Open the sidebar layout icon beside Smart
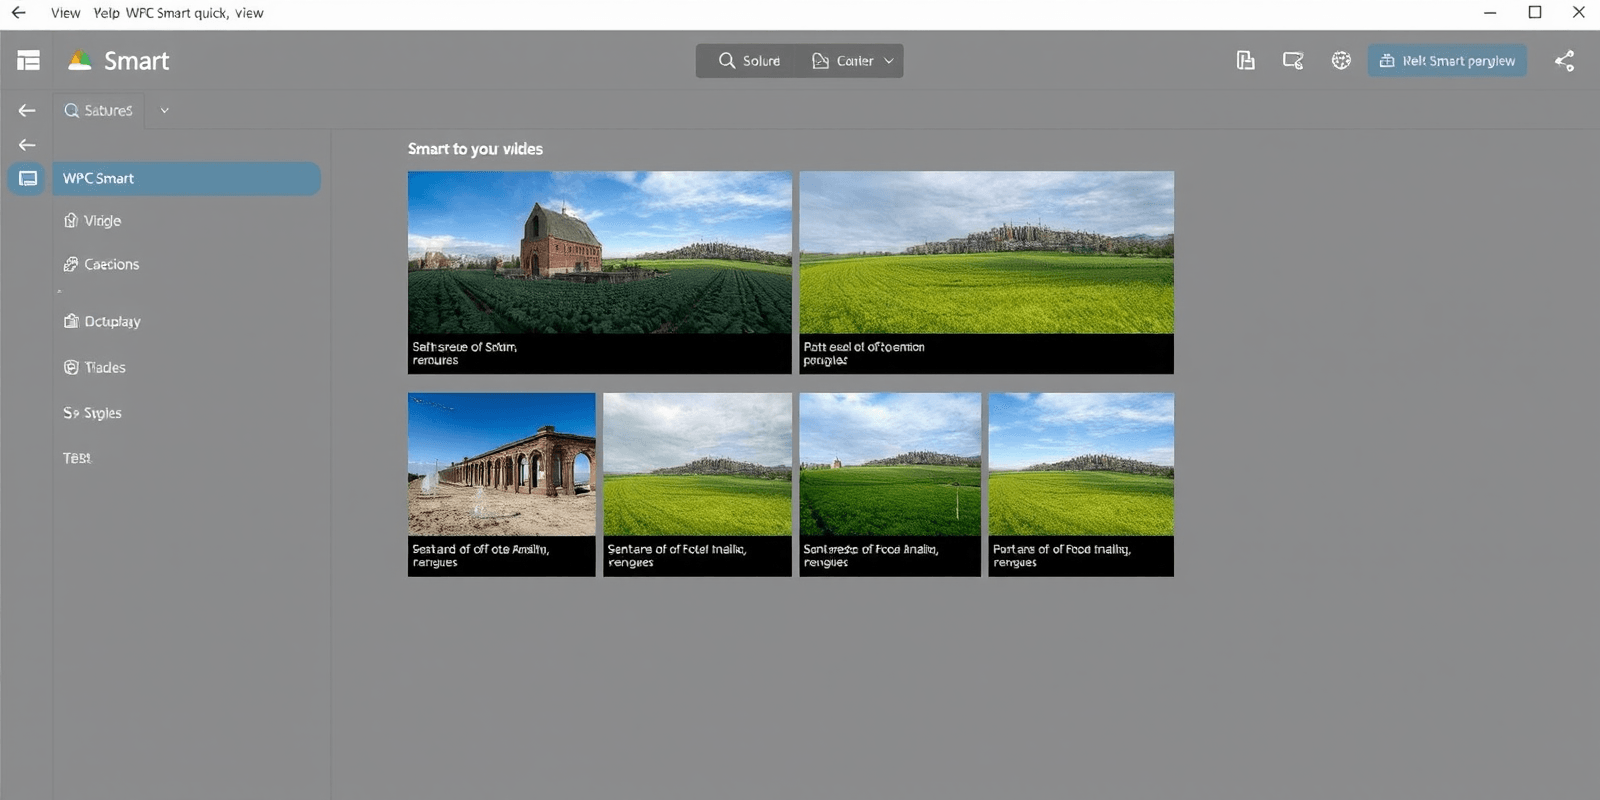Viewport: 1600px width, 800px height. (x=28, y=61)
